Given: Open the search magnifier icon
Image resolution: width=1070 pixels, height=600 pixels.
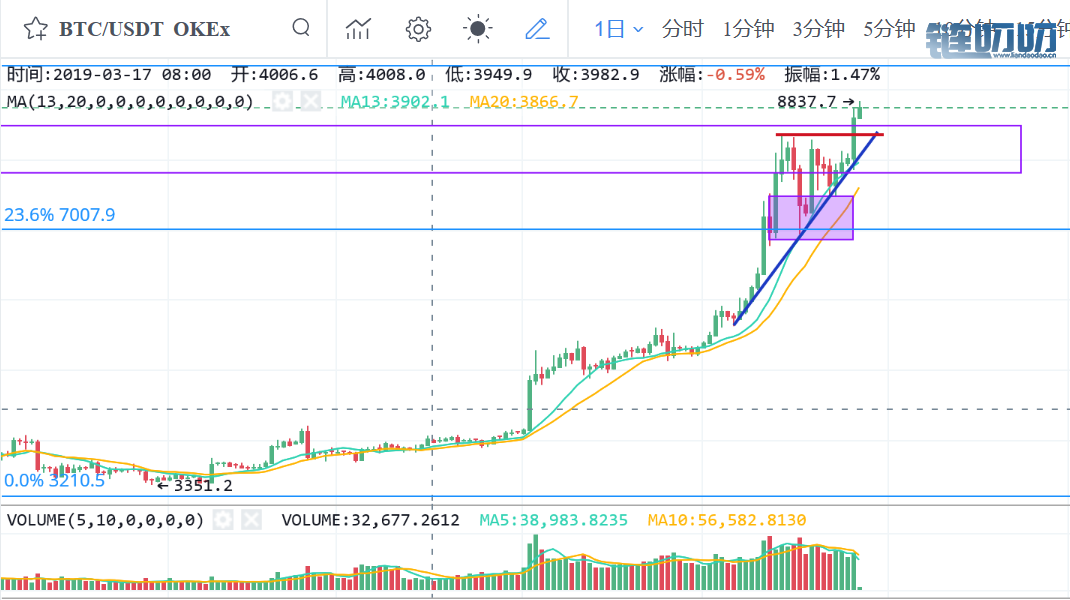Looking at the screenshot, I should coord(301,28).
